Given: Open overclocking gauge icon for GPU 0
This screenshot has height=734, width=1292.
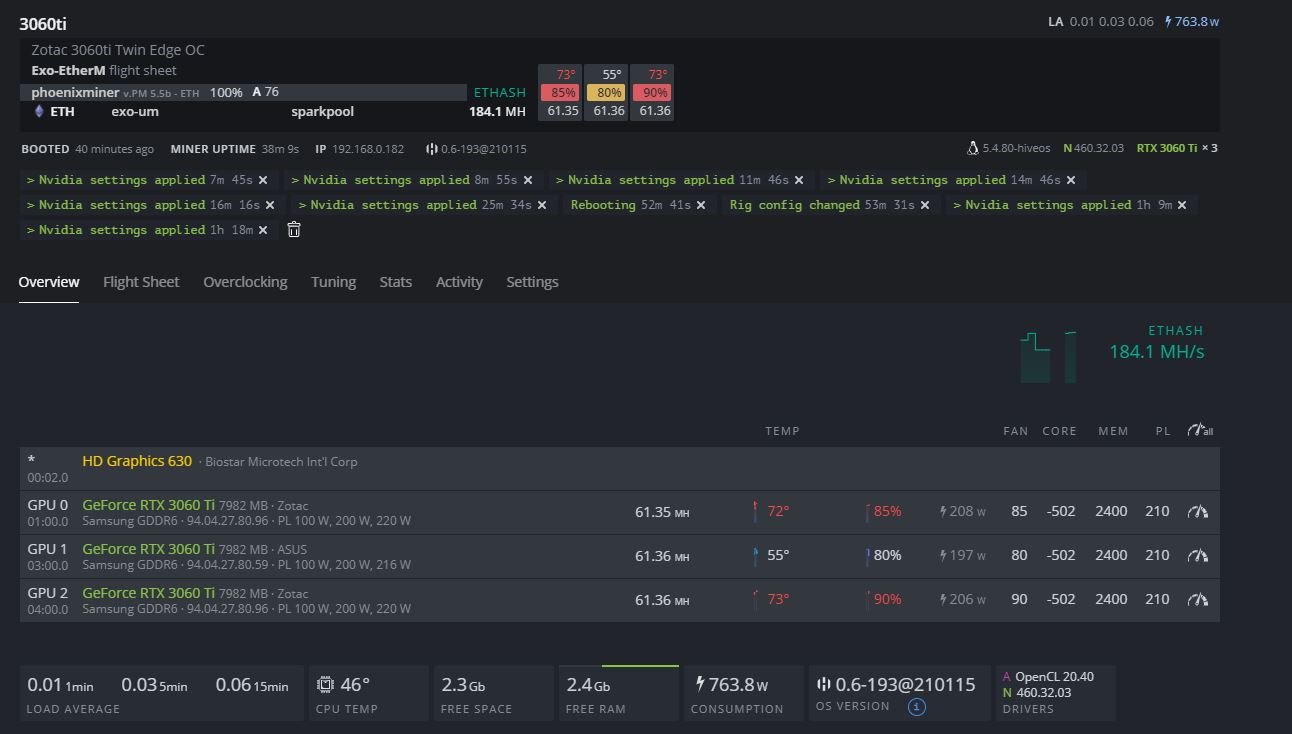Looking at the screenshot, I should (x=1197, y=512).
